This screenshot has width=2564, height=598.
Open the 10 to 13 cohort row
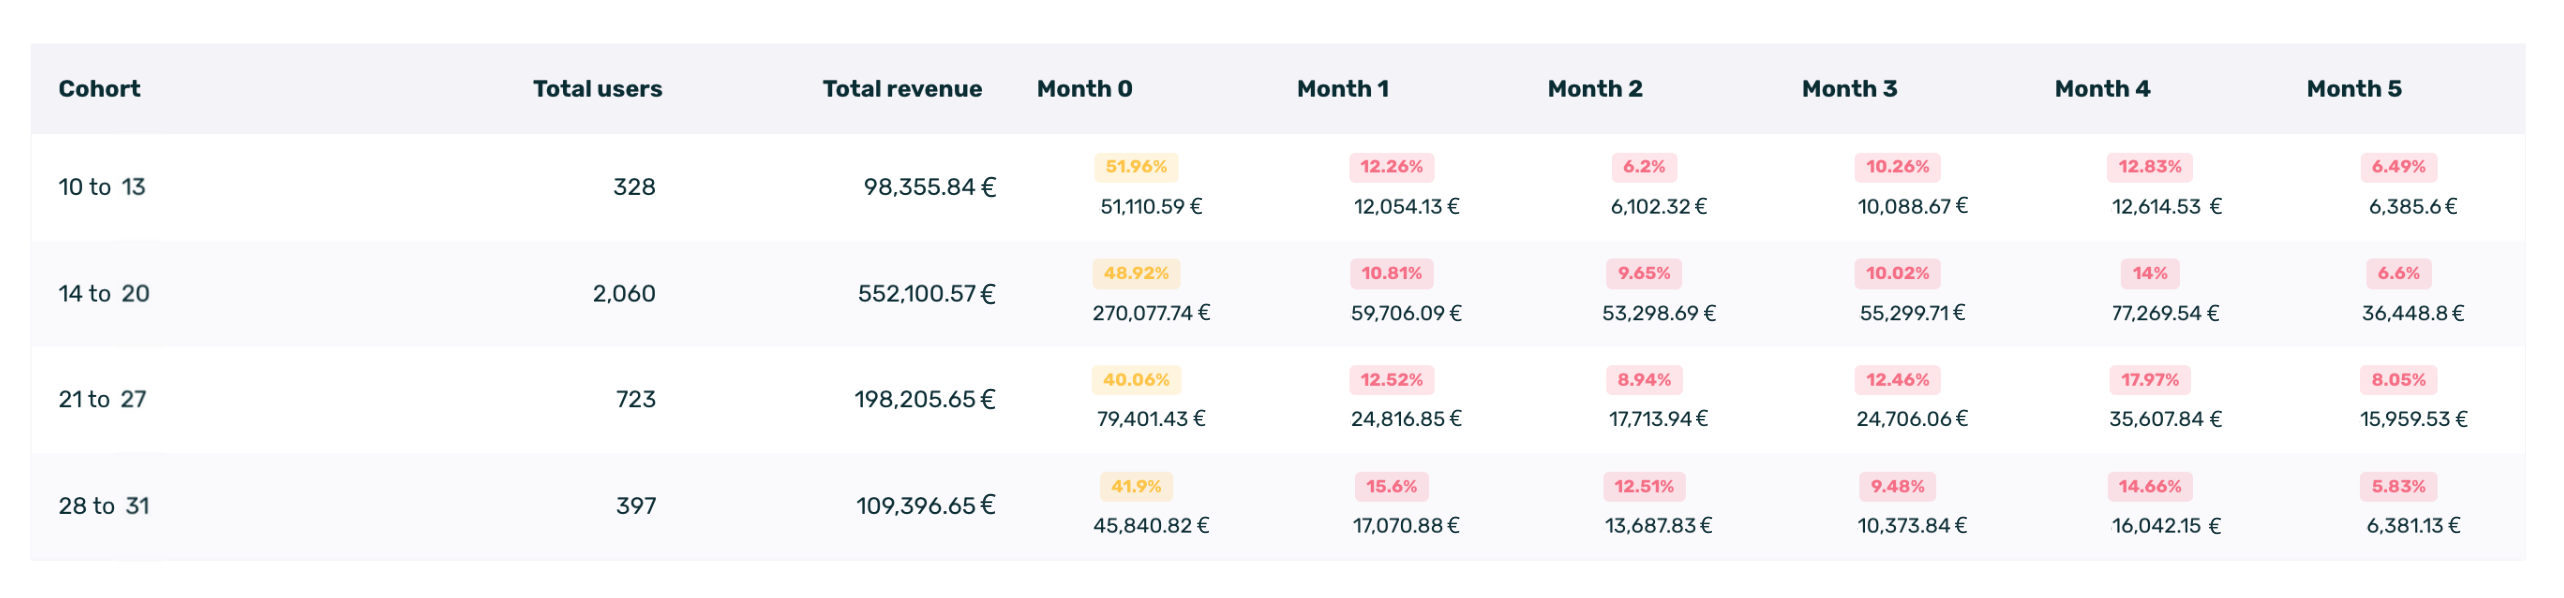point(102,187)
